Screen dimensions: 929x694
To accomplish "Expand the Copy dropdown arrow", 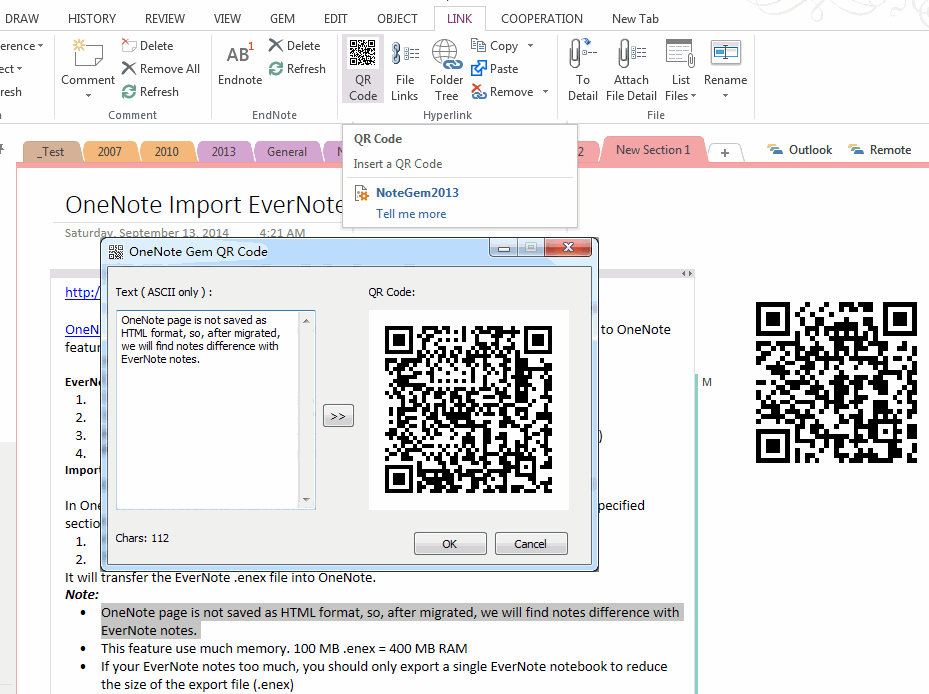I will [530, 46].
